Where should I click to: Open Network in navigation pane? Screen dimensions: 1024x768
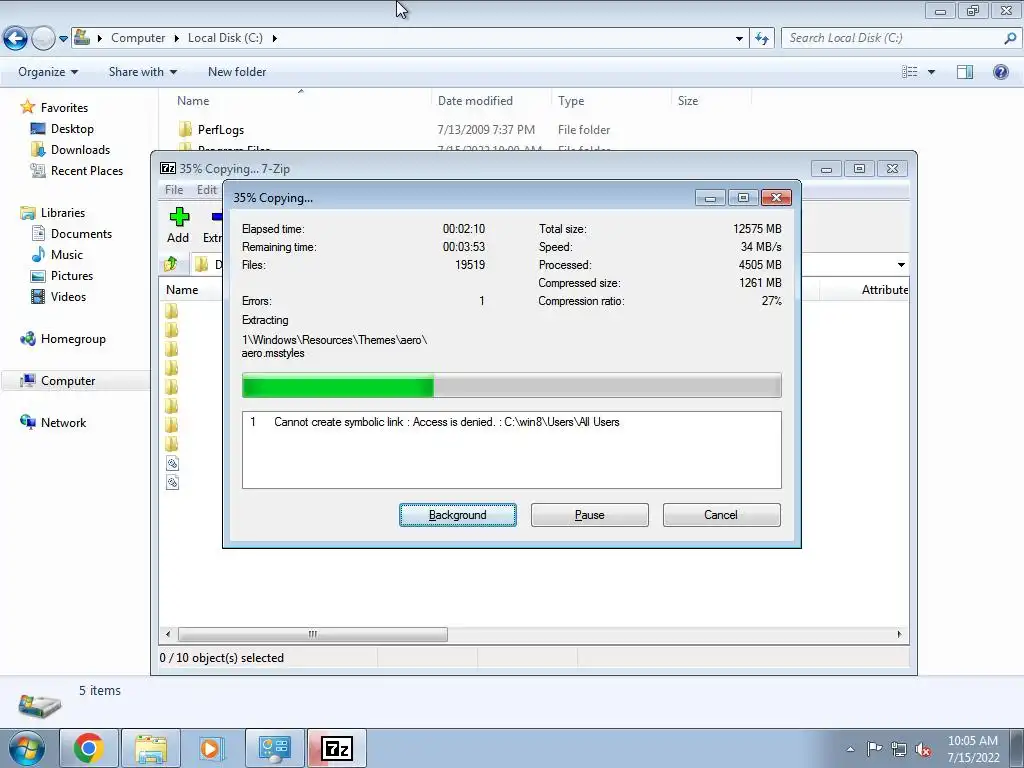[63, 423]
